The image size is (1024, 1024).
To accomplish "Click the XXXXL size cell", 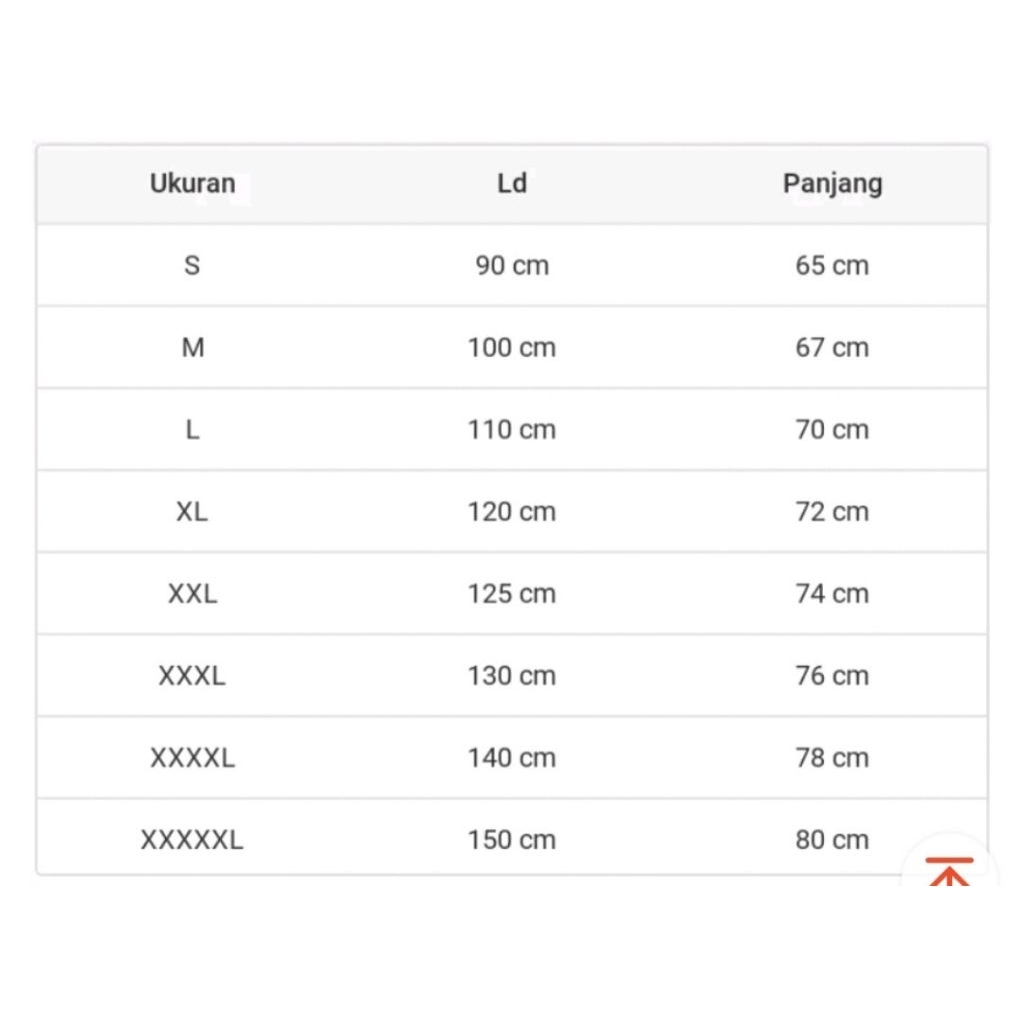I will pos(193,758).
